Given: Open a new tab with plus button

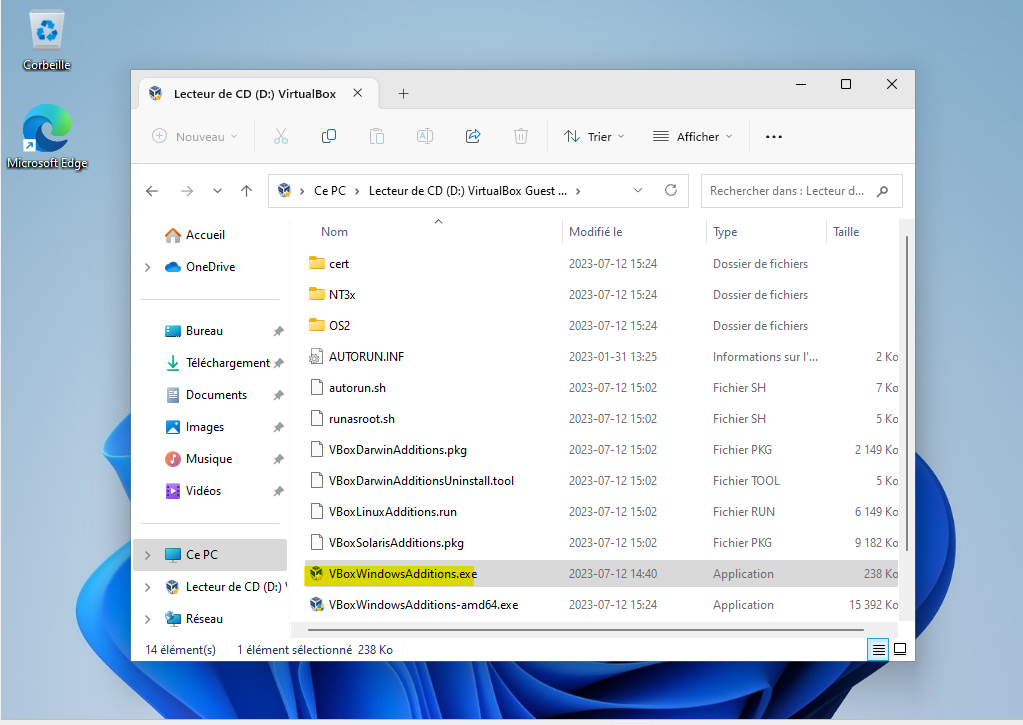Looking at the screenshot, I should (x=404, y=93).
